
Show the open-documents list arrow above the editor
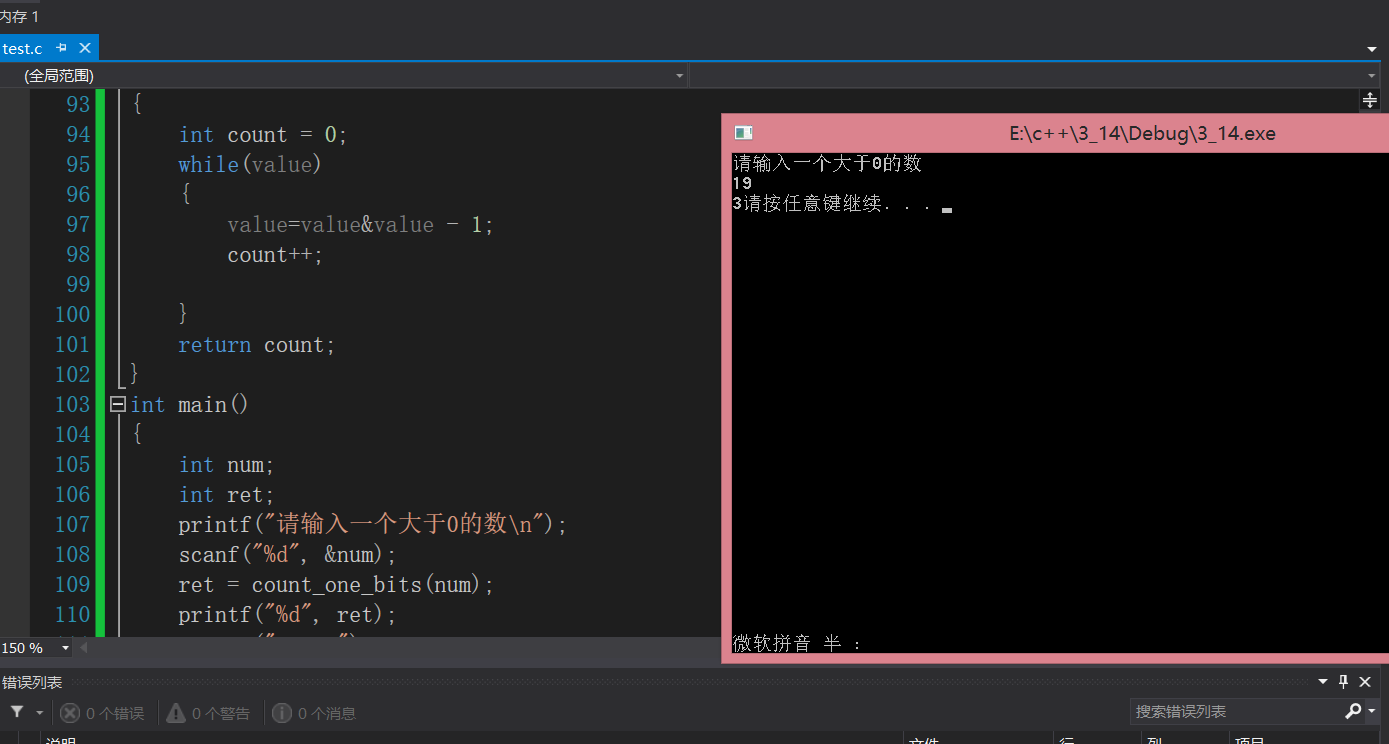tap(1372, 49)
